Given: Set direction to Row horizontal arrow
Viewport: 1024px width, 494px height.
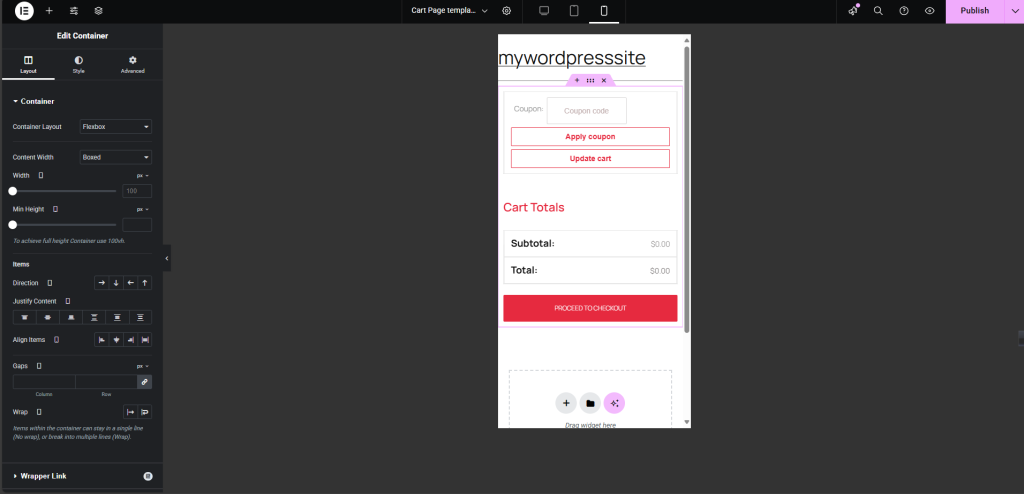Looking at the screenshot, I should coord(101,283).
